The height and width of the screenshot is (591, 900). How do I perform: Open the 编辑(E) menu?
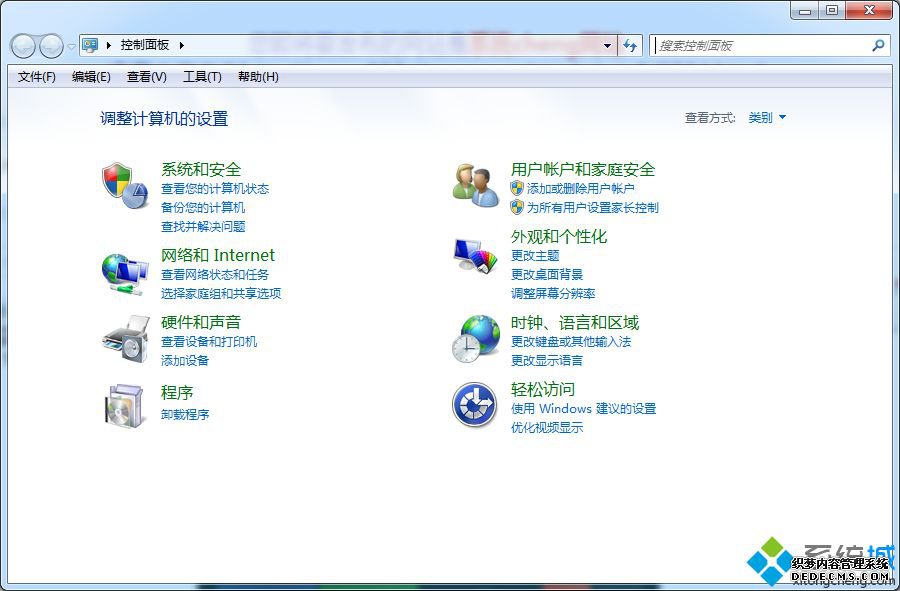tap(91, 76)
